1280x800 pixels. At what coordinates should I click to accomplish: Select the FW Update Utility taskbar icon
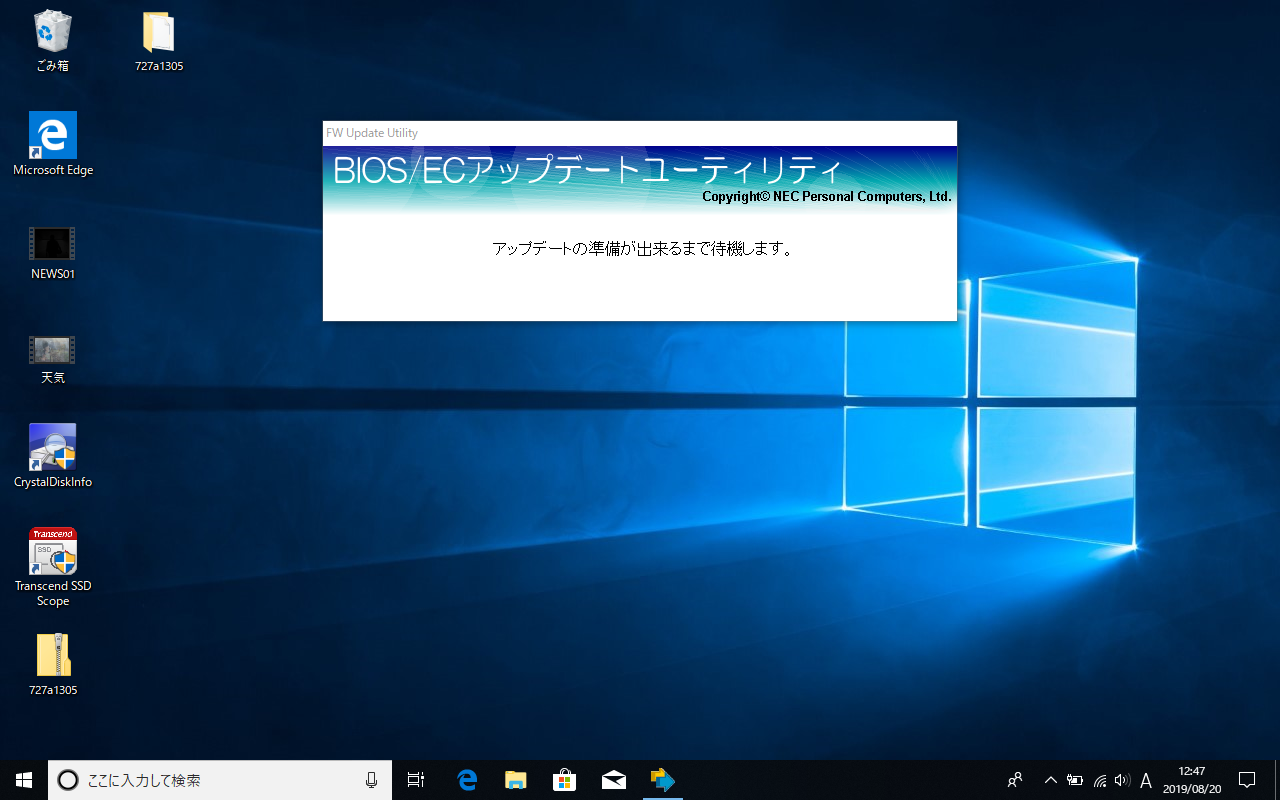pyautogui.click(x=662, y=780)
